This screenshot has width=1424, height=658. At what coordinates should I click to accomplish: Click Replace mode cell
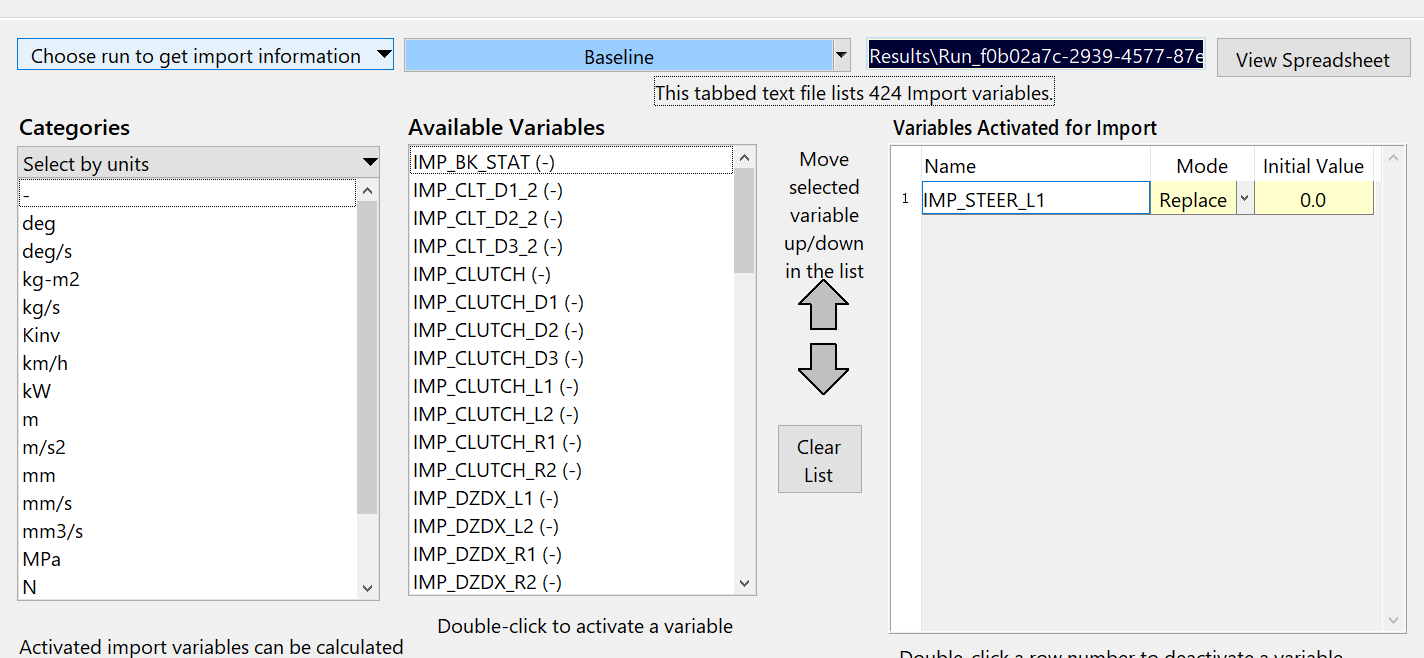click(1193, 199)
